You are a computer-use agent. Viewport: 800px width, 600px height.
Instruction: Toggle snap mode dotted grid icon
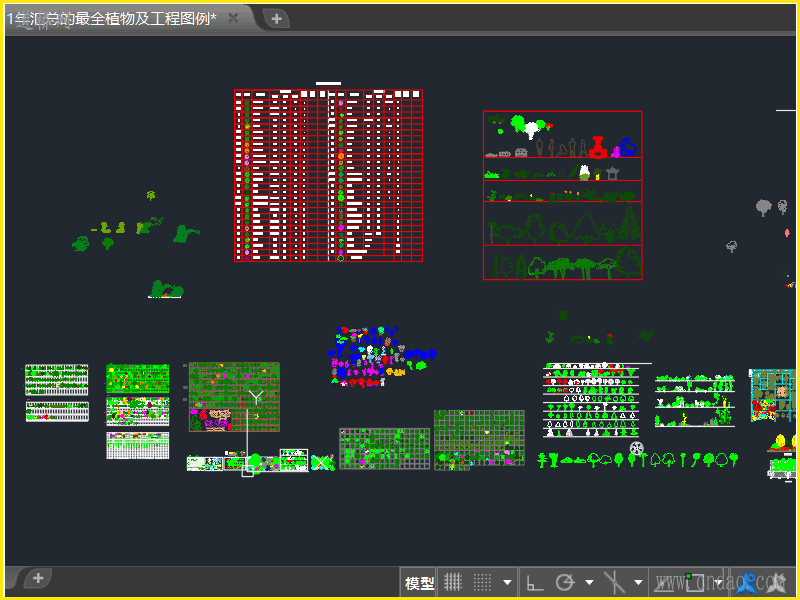click(x=482, y=582)
